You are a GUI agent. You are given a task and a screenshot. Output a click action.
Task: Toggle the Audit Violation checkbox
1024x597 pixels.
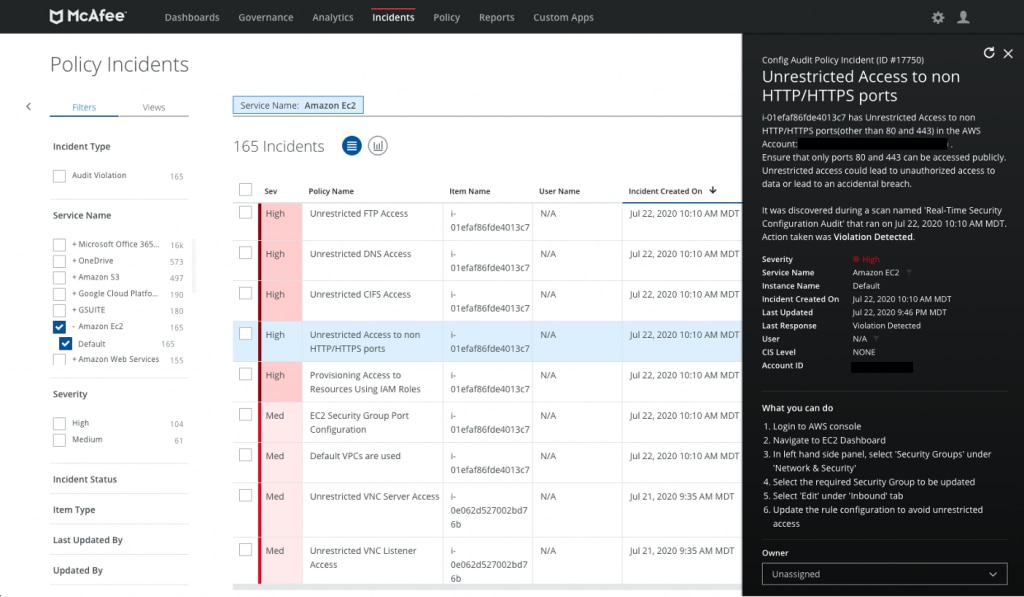(59, 176)
